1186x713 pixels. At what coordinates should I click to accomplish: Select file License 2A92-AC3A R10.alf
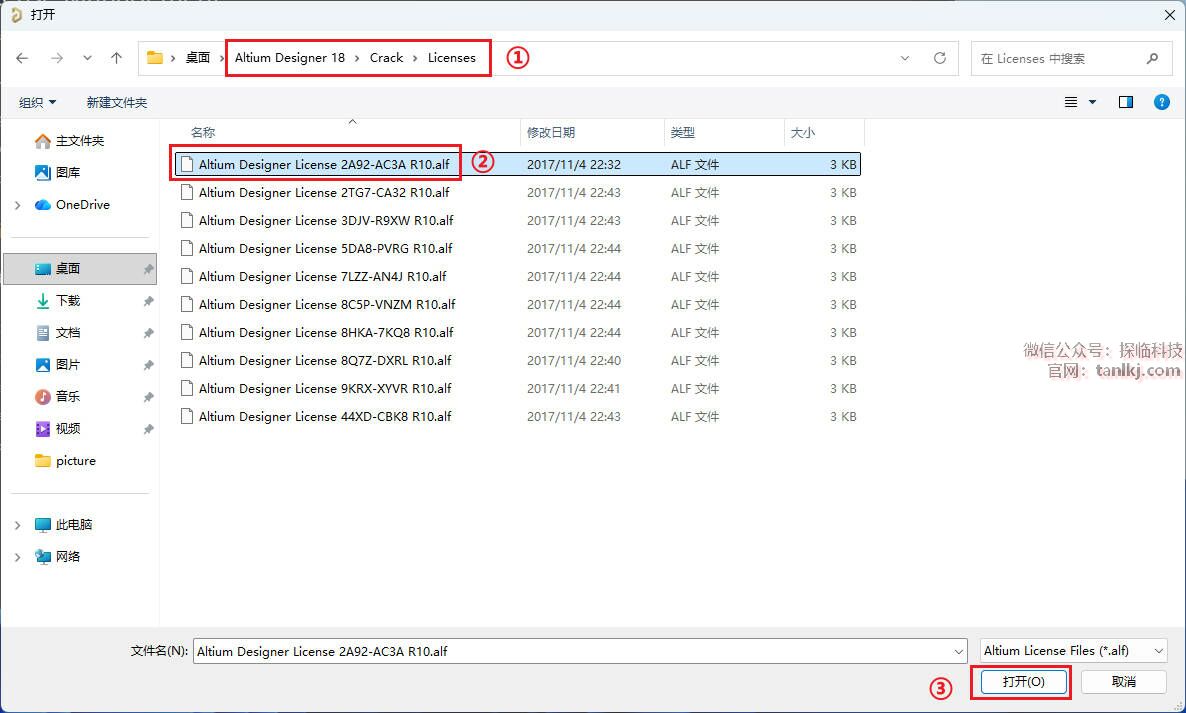tap(517, 164)
